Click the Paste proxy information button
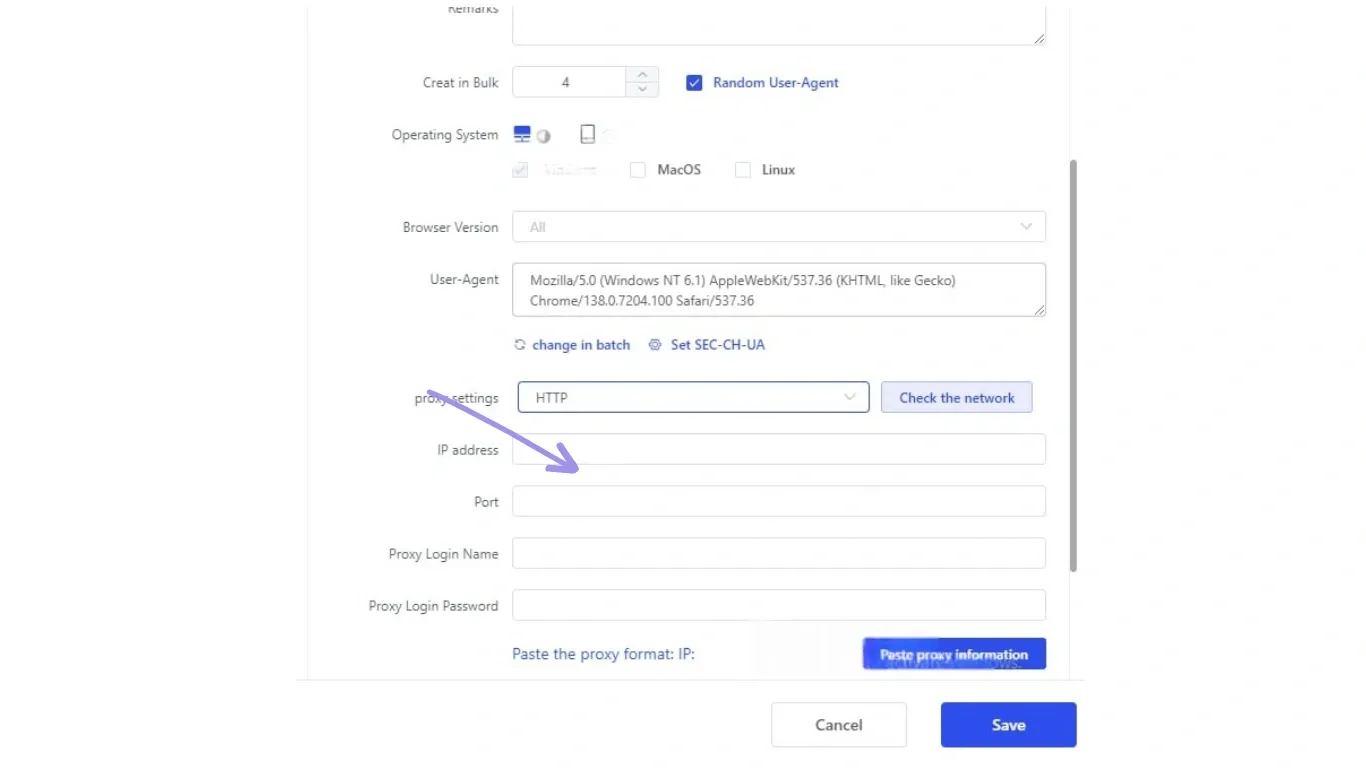1366x768 pixels. [x=953, y=653]
